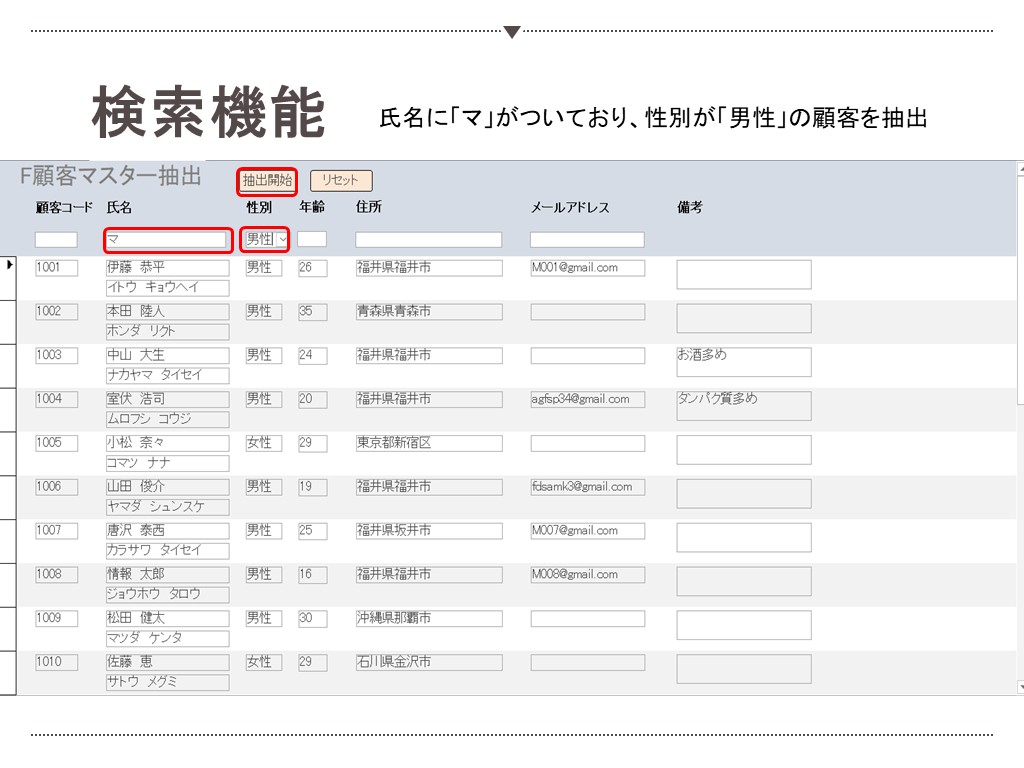Select the email field M001@gmail.com
1024x768 pixels.
[x=587, y=268]
